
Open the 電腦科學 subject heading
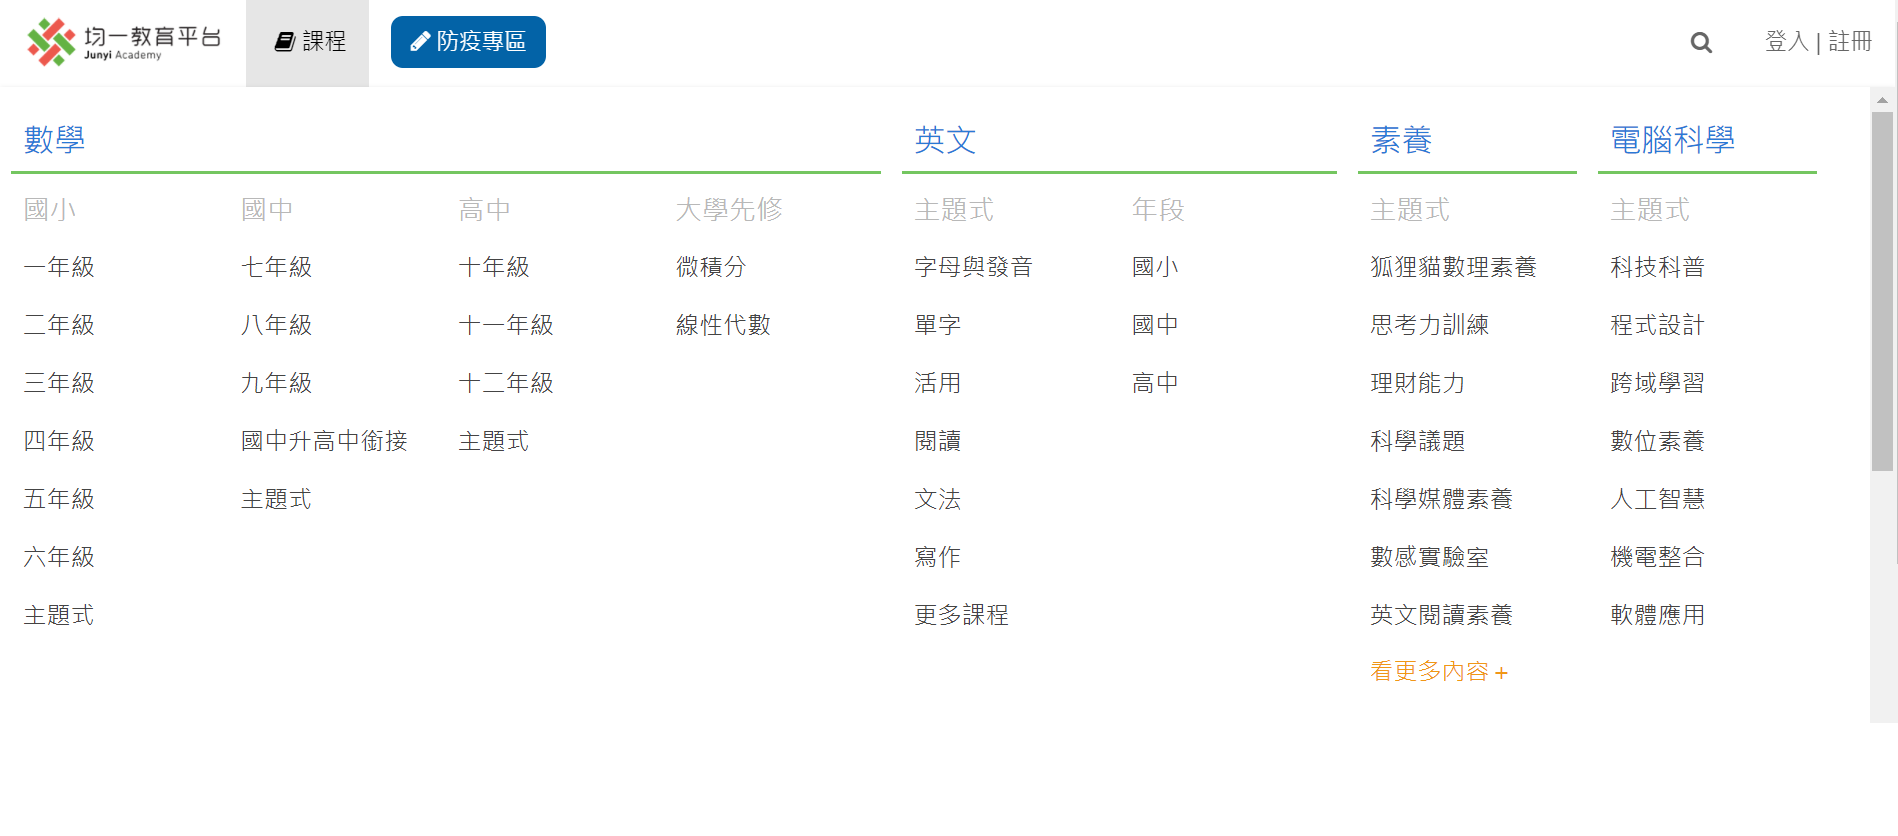[1672, 140]
